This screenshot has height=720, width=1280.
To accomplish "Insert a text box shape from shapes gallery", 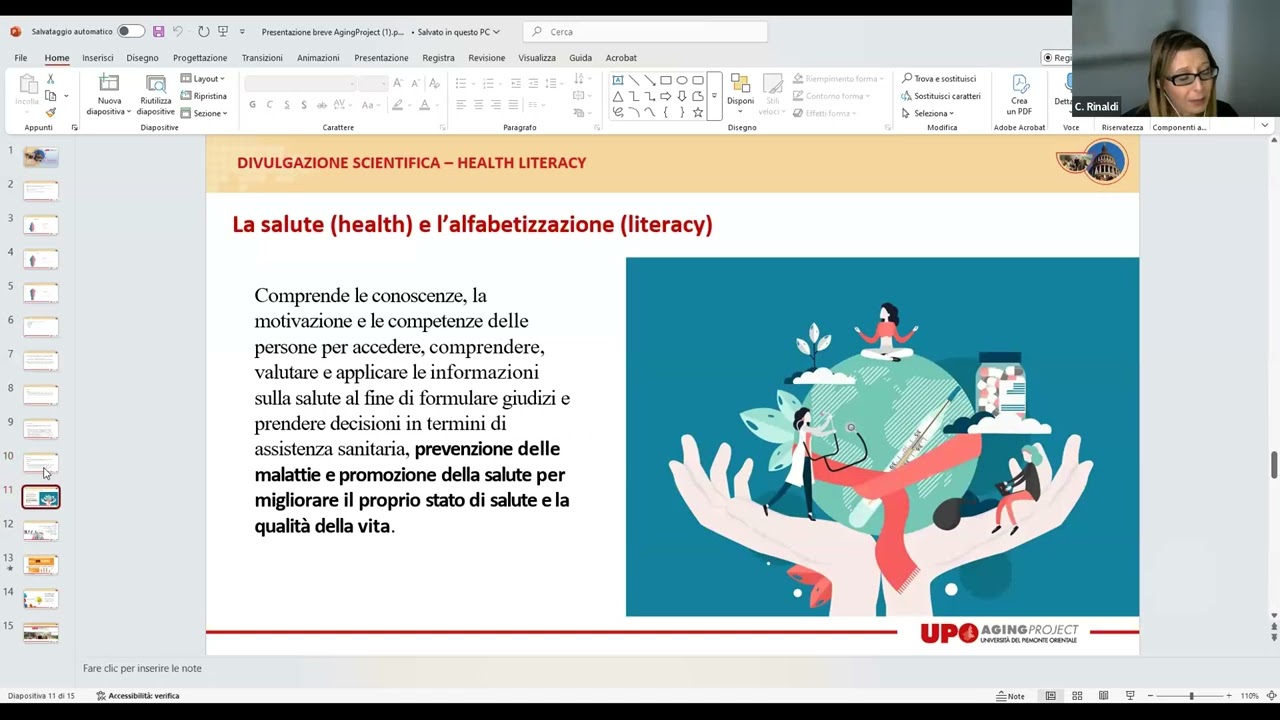I will [x=617, y=80].
